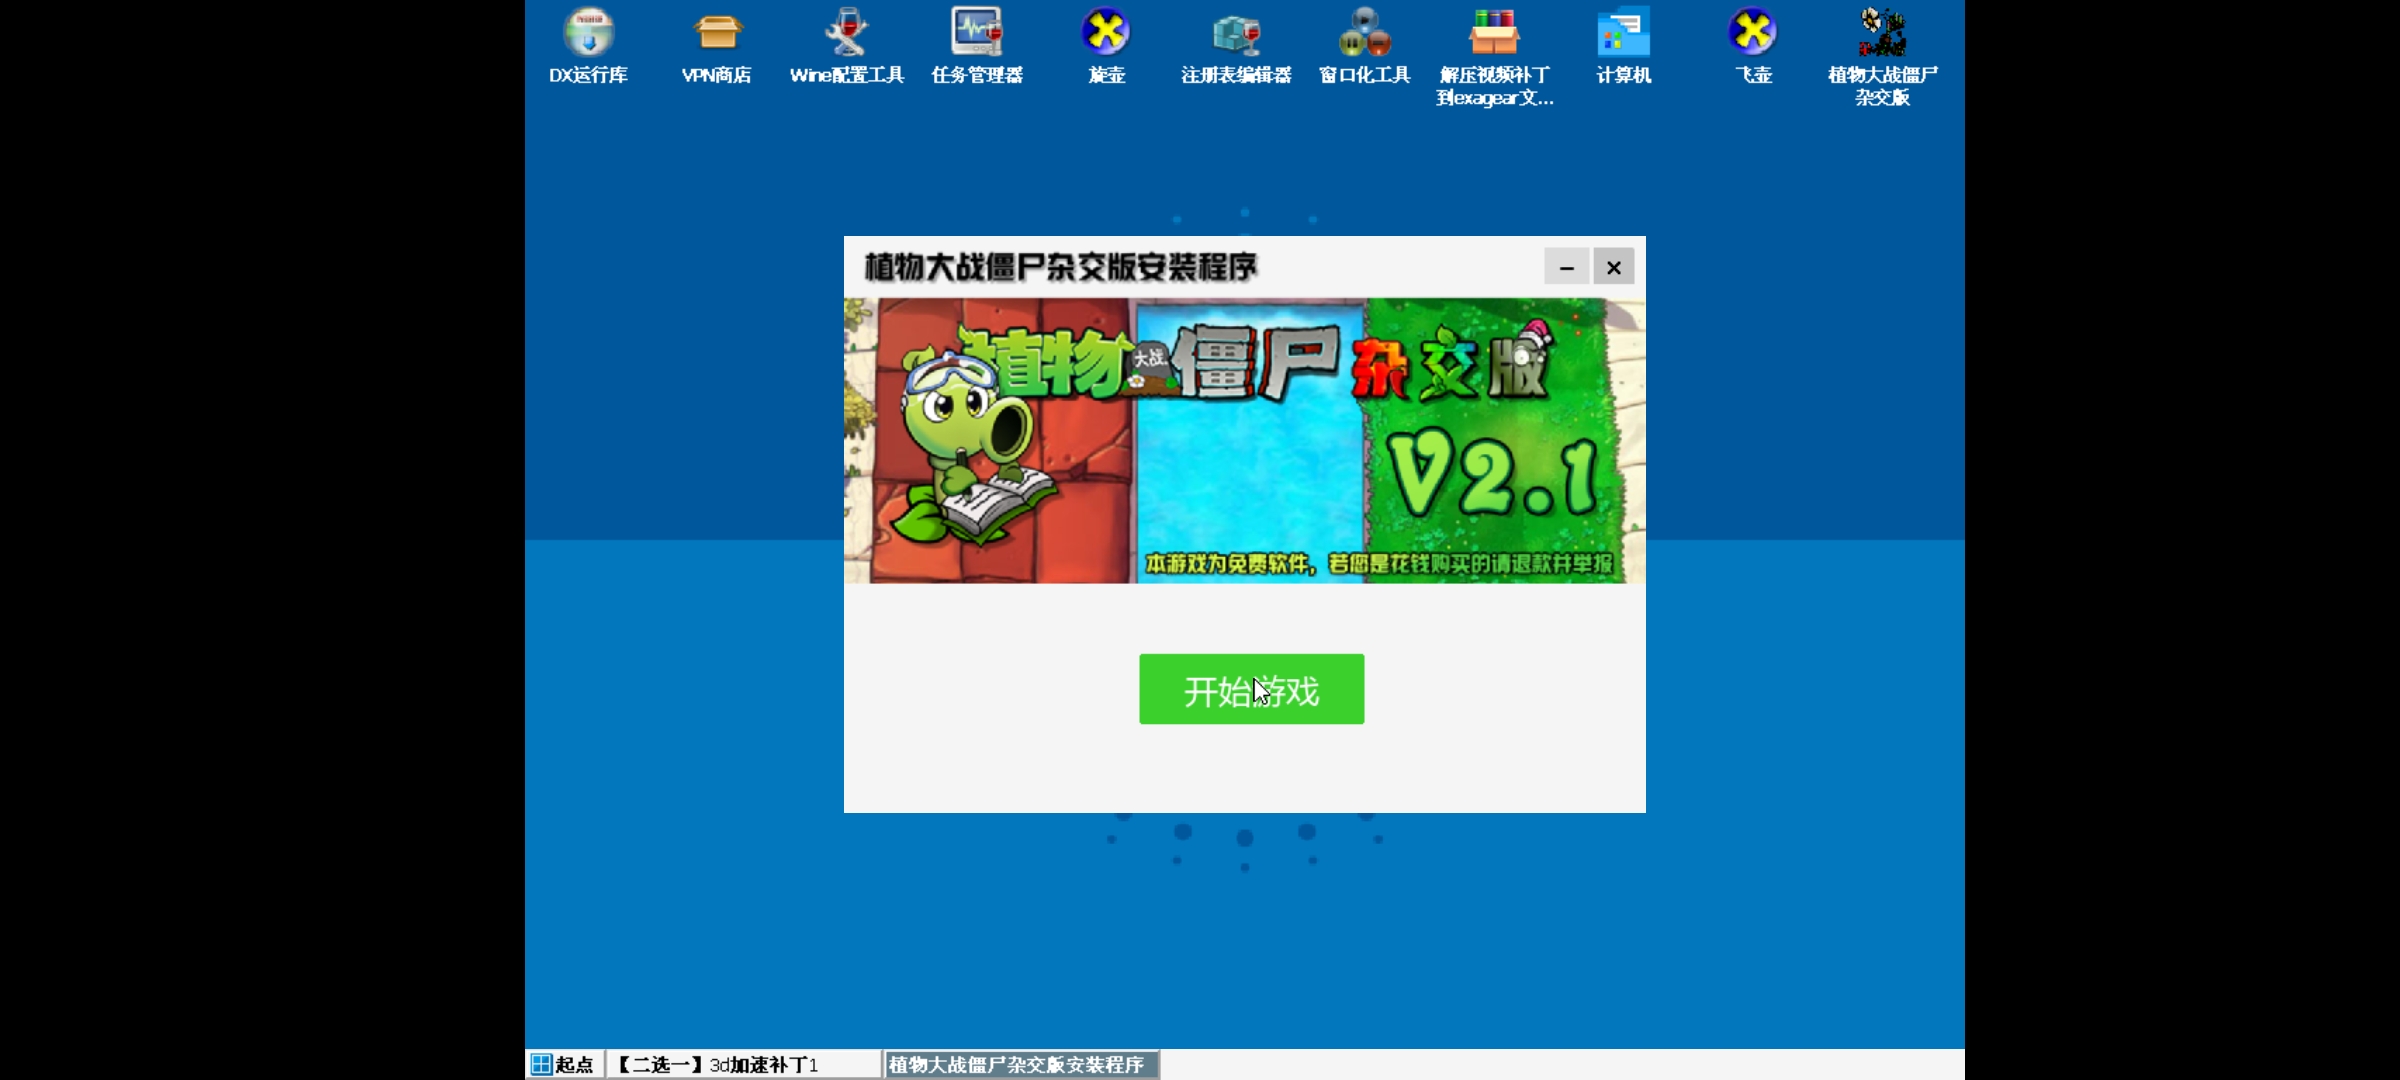Launch the 窗口化工具 desktop icon

click(x=1364, y=34)
